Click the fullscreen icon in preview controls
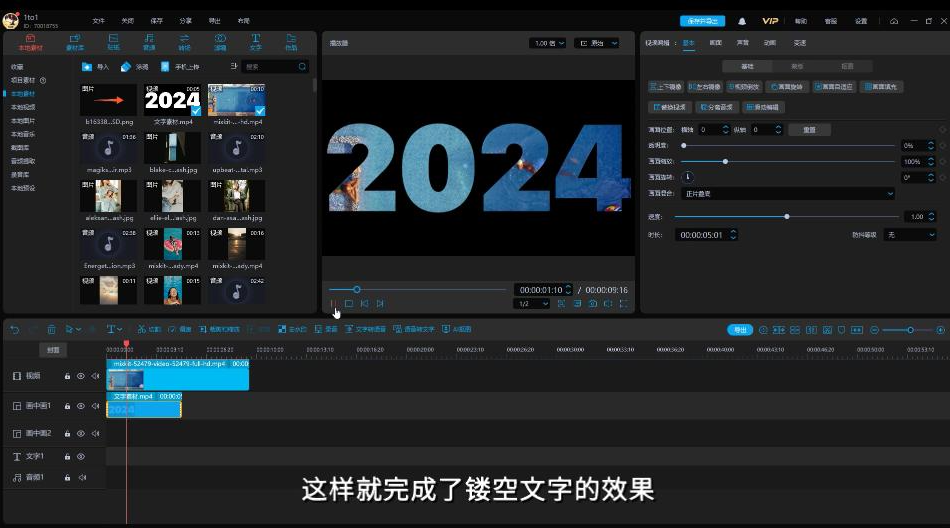The width and height of the screenshot is (950, 528). [x=623, y=304]
